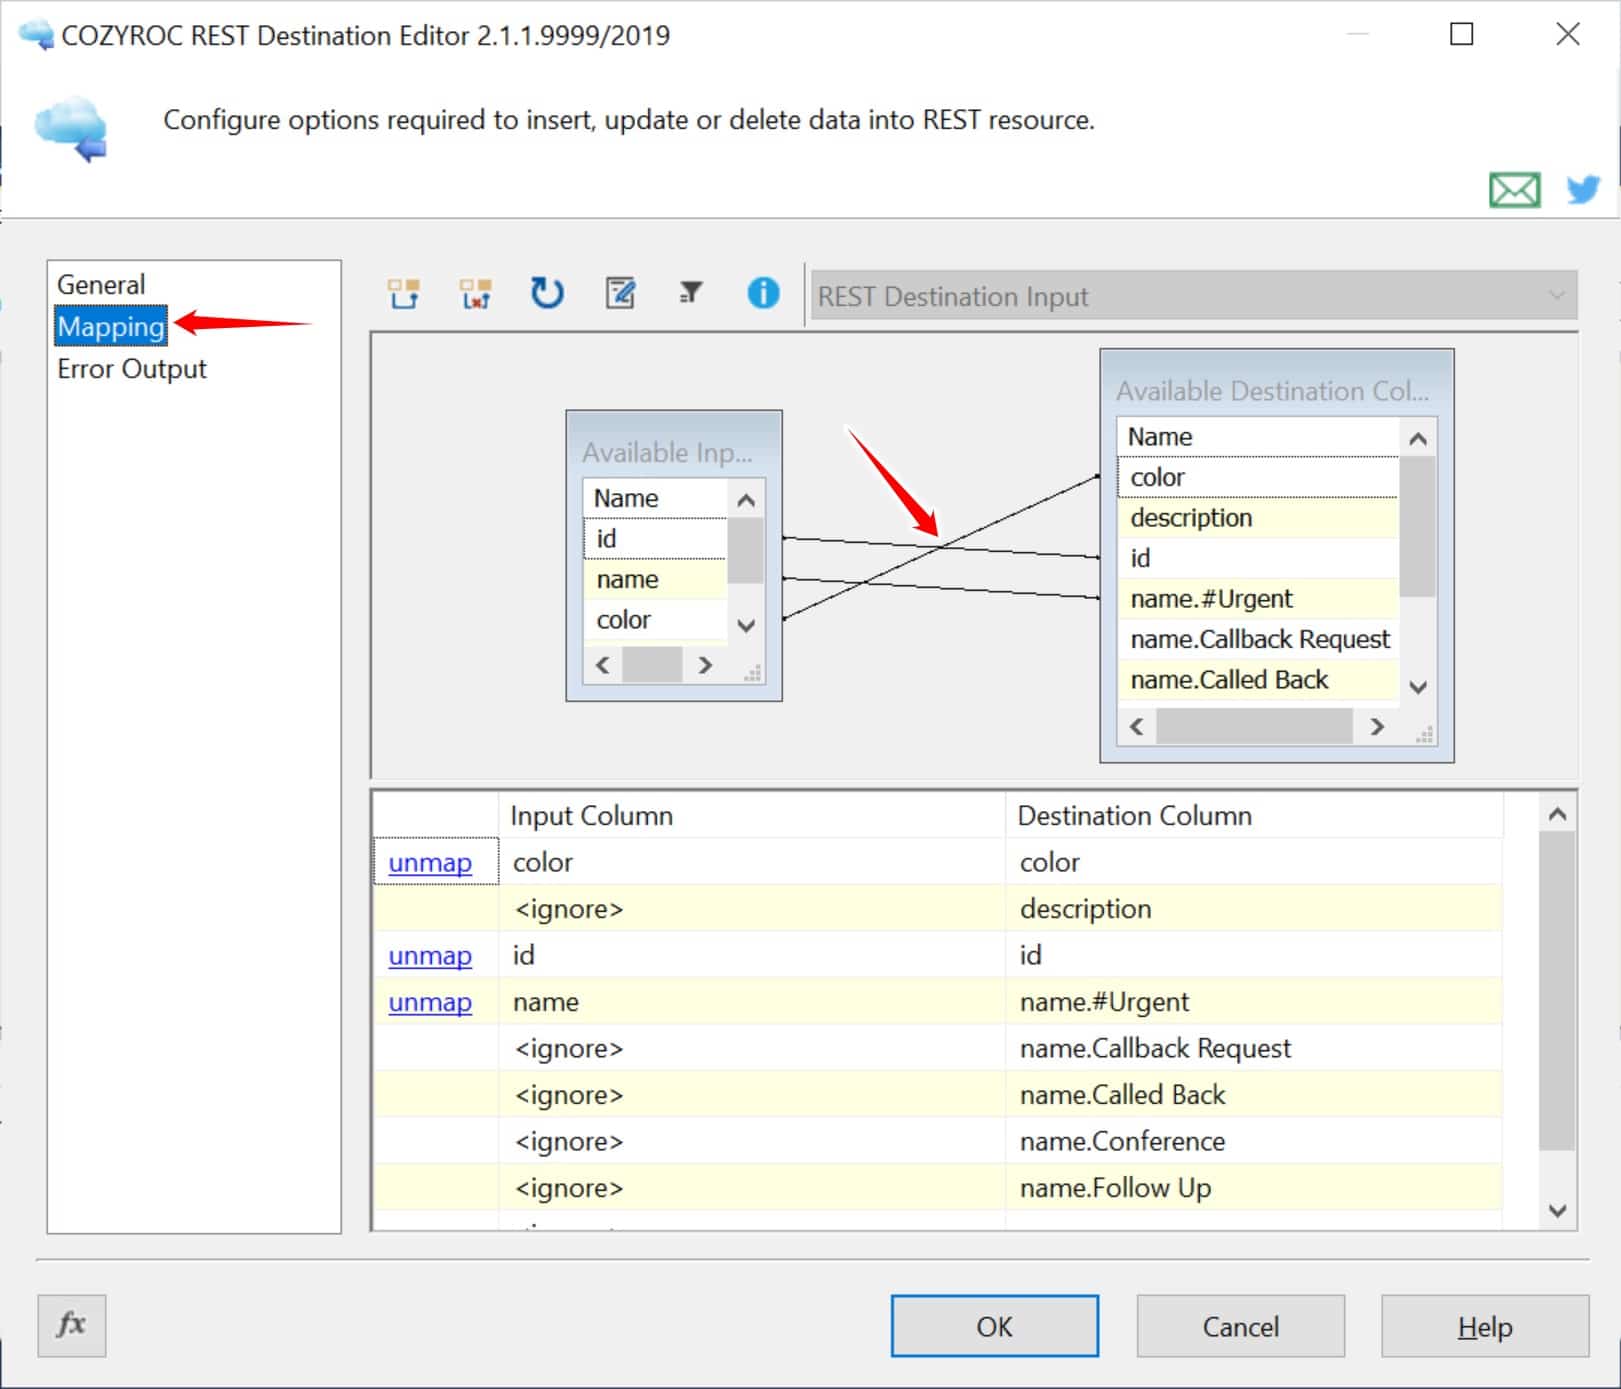Open the Error Output page

(132, 369)
